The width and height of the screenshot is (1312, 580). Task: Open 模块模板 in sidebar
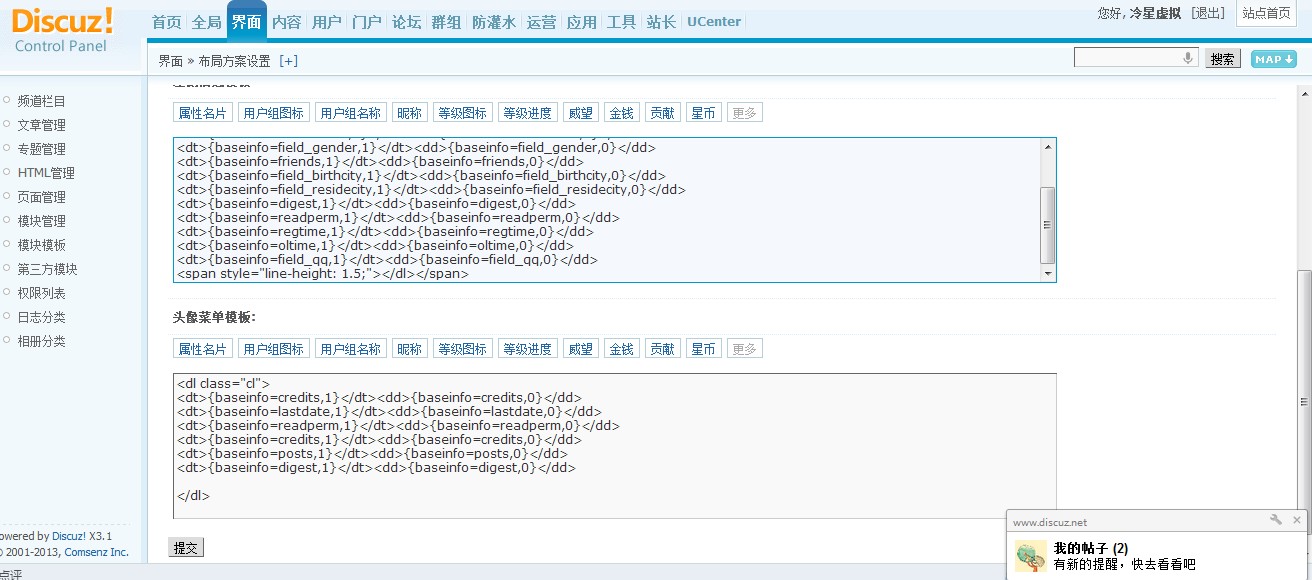click(x=41, y=245)
